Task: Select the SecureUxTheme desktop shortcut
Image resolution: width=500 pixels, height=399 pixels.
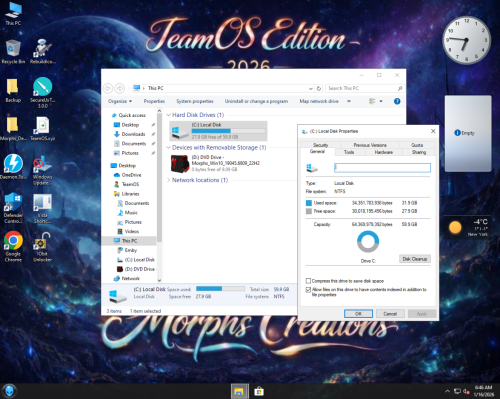Action: click(43, 93)
